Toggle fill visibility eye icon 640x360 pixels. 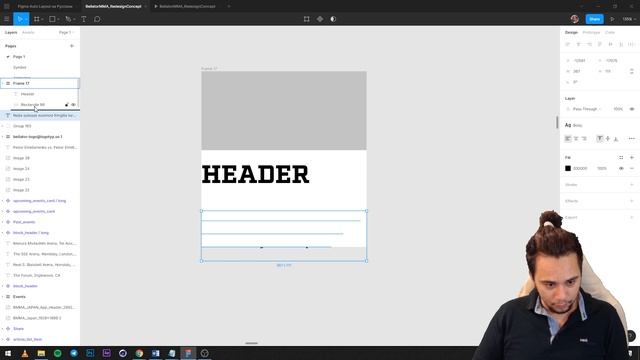coord(621,168)
